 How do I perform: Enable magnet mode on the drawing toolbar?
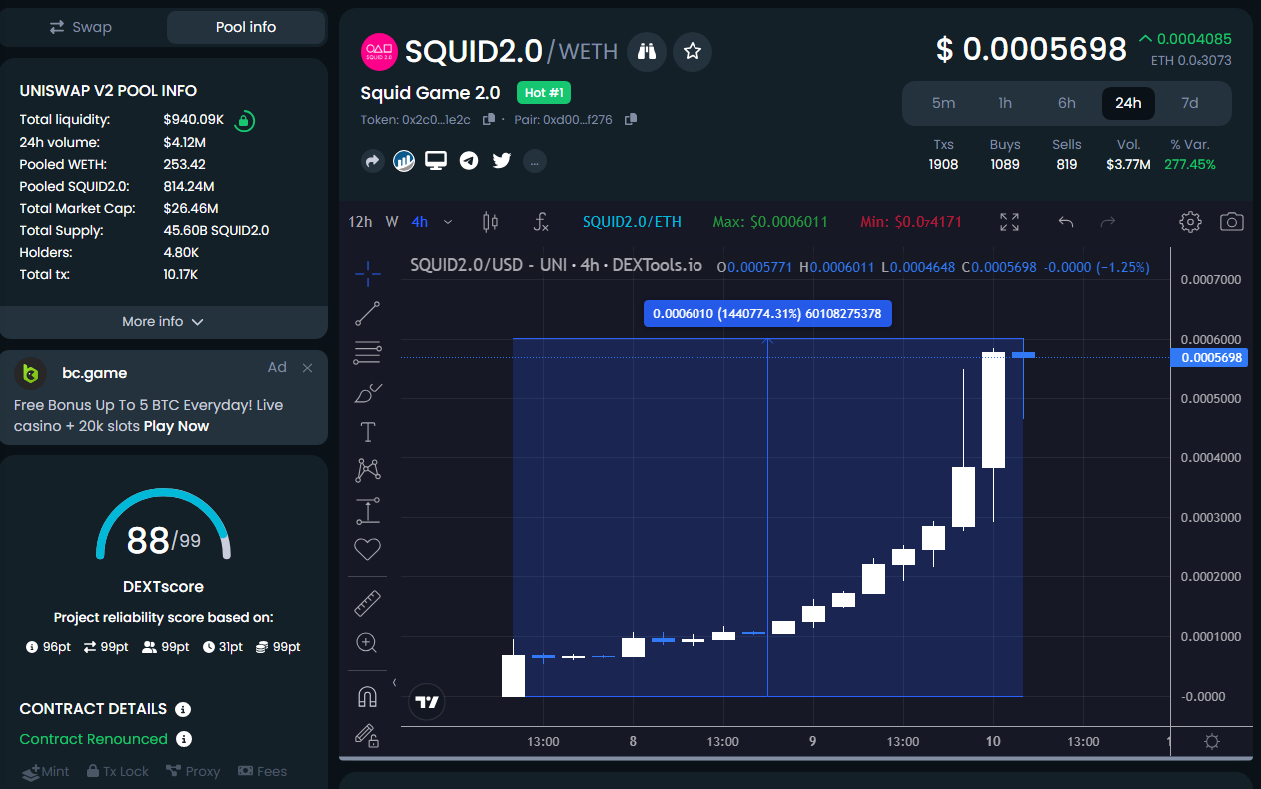[367, 694]
